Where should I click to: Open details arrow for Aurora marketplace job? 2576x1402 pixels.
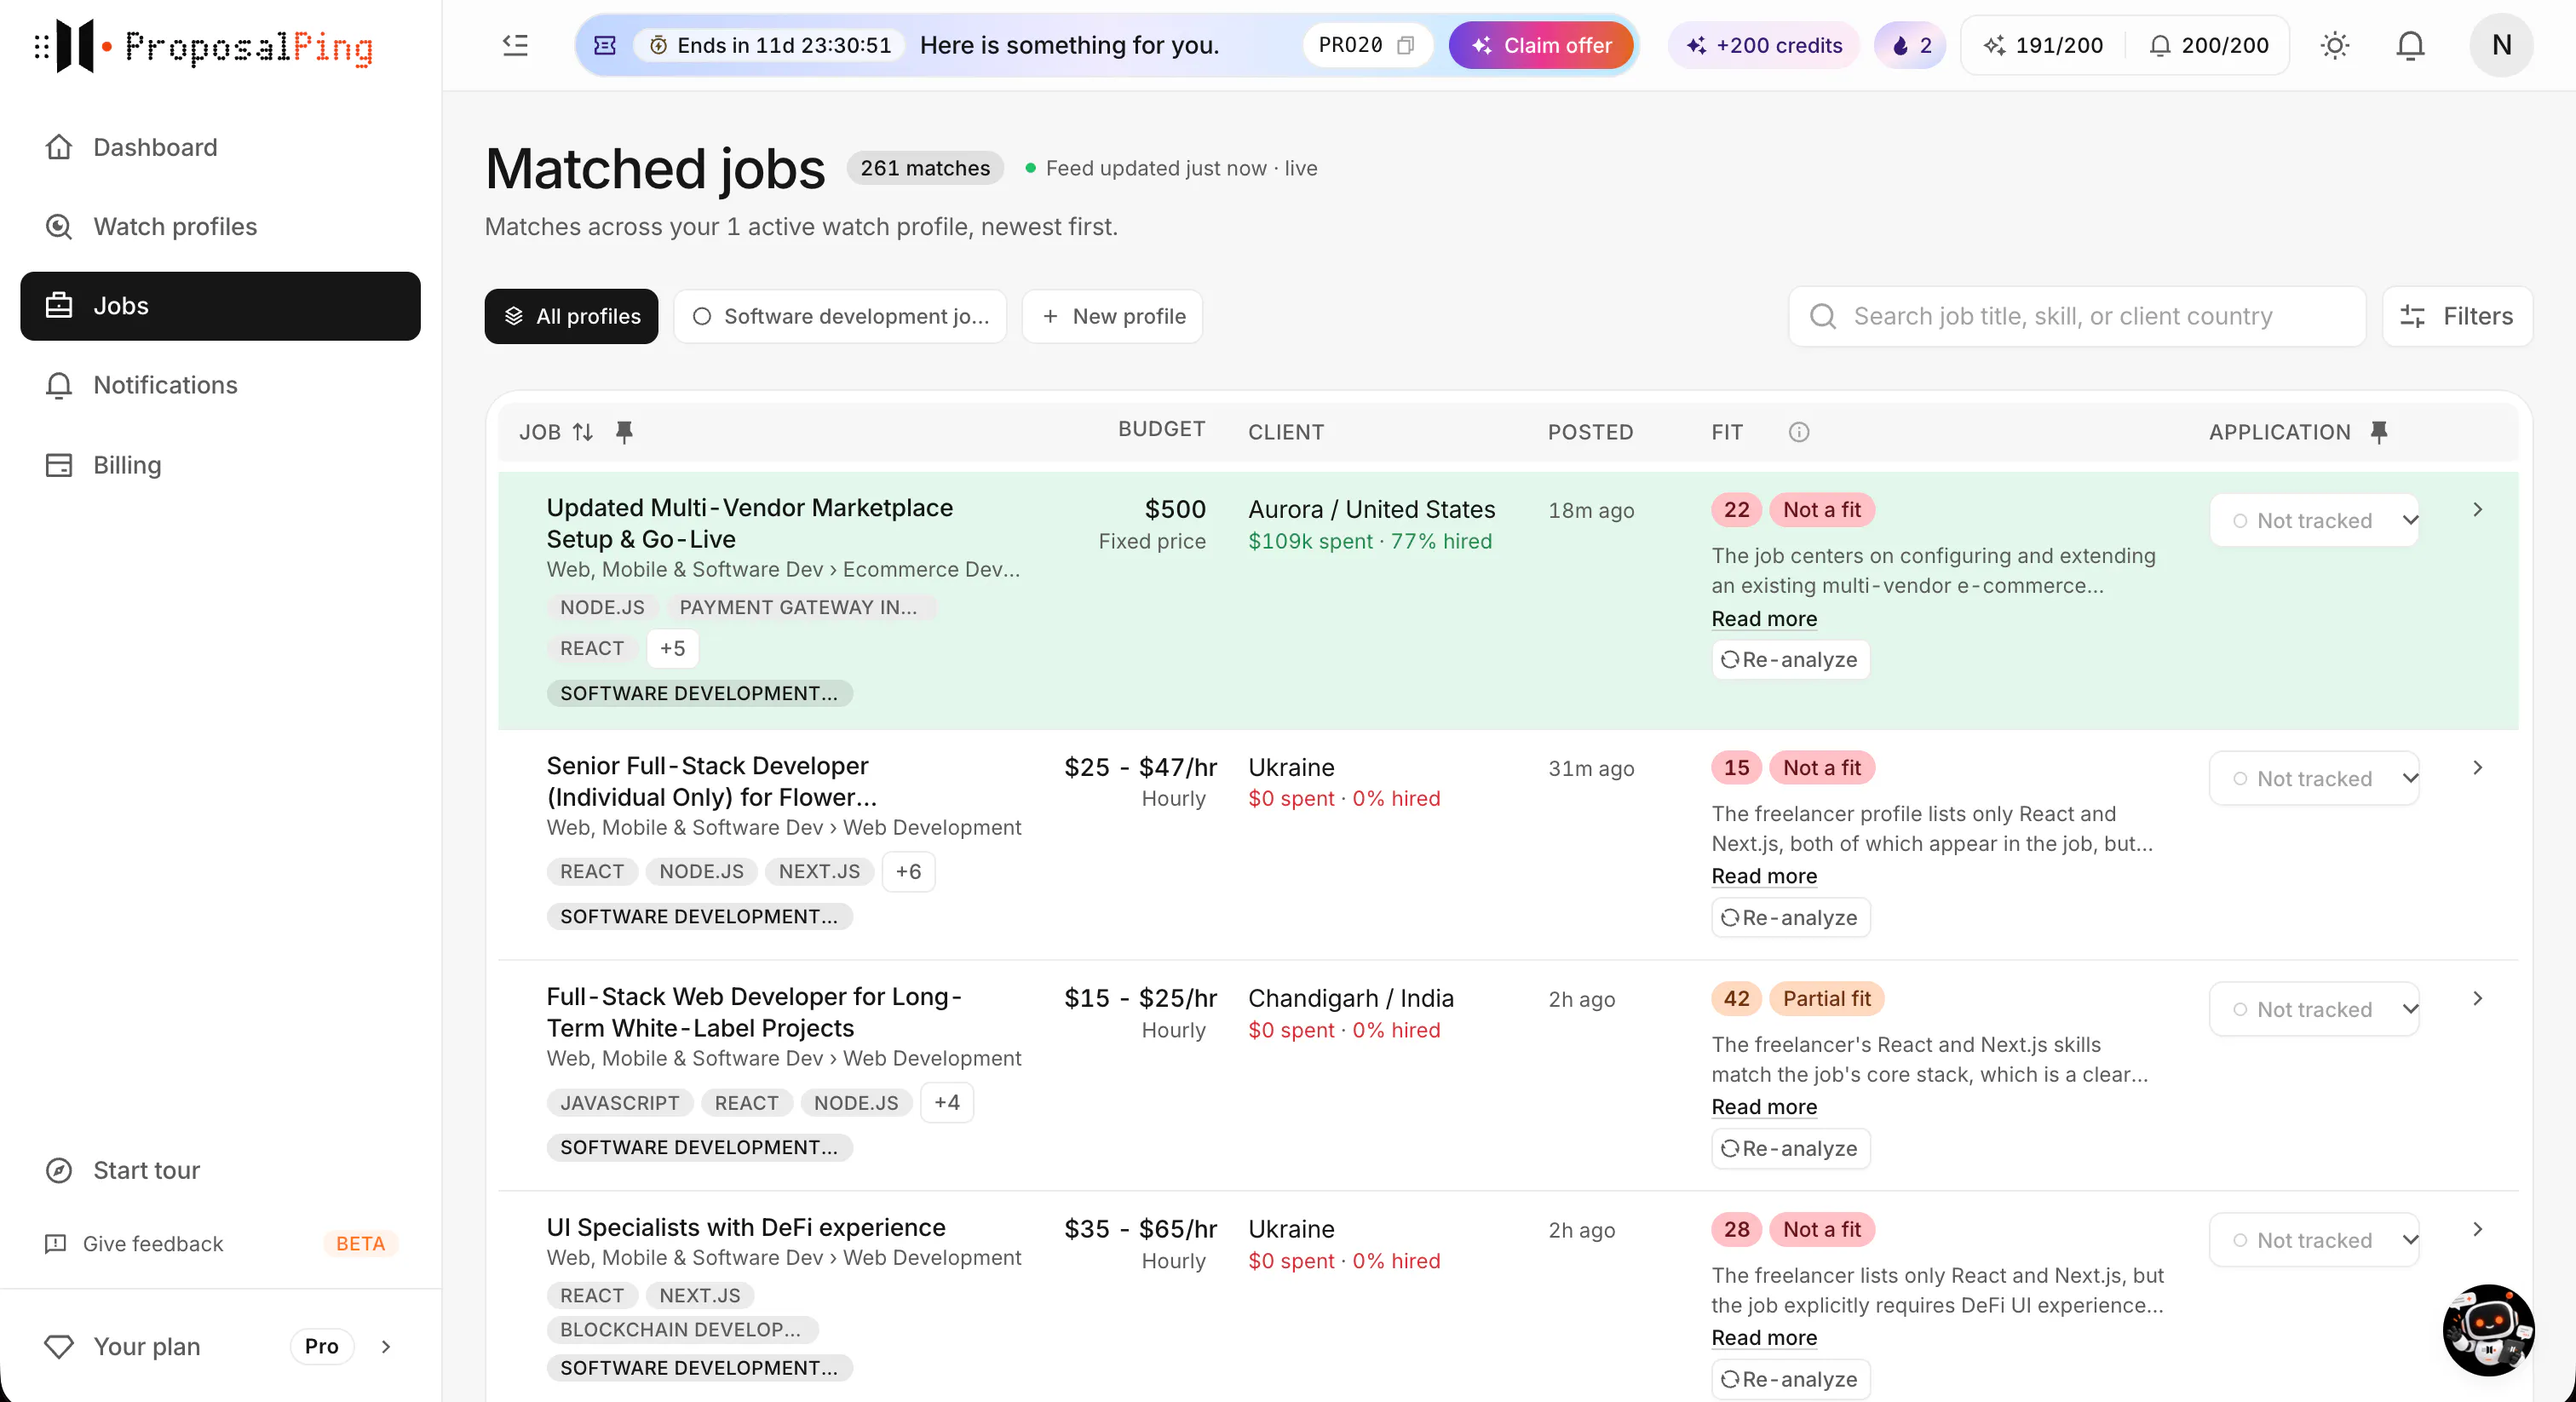coord(2477,510)
